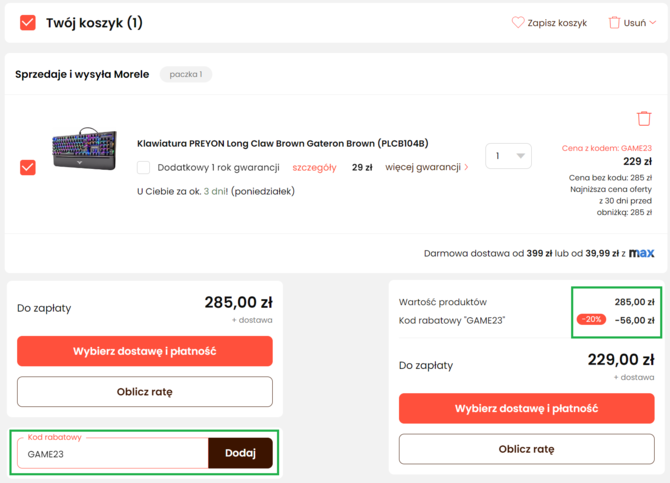Remove keyboard item with red trash icon
The image size is (670, 483).
(644, 118)
